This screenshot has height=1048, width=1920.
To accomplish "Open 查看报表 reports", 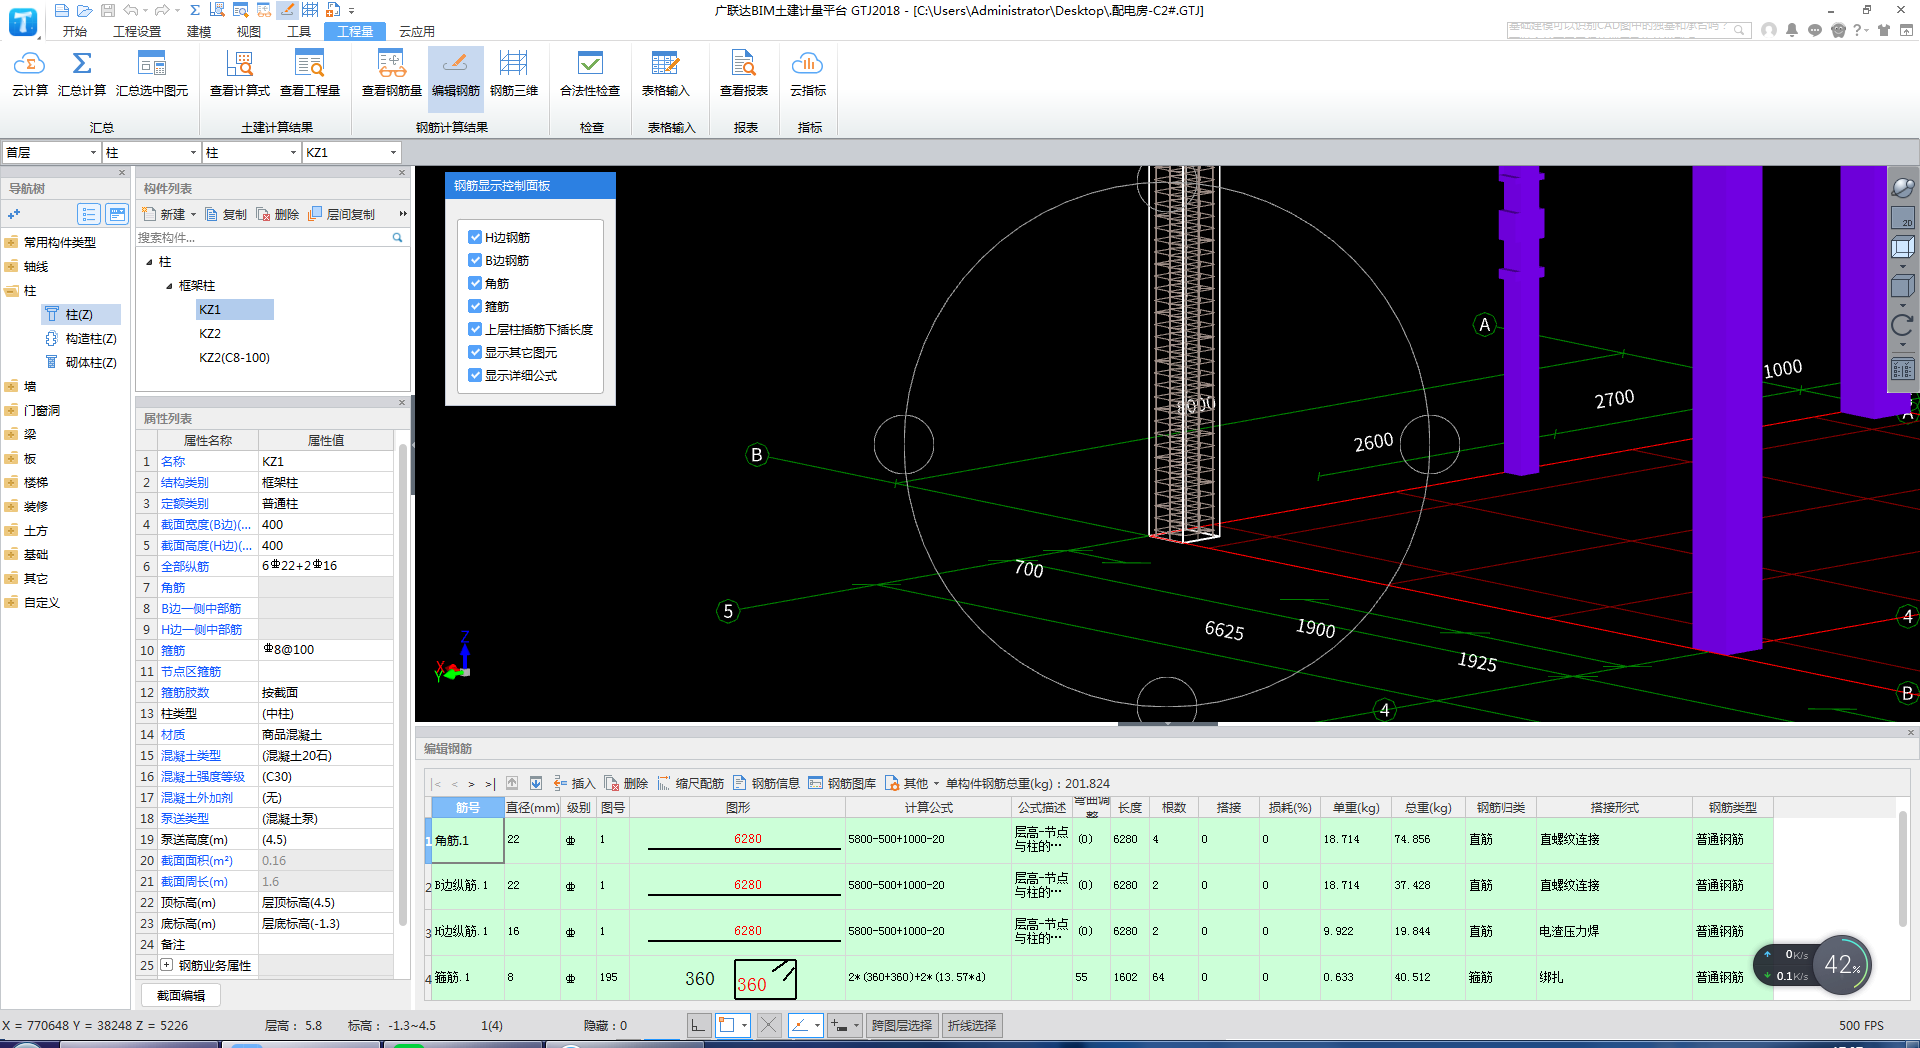I will (x=744, y=74).
